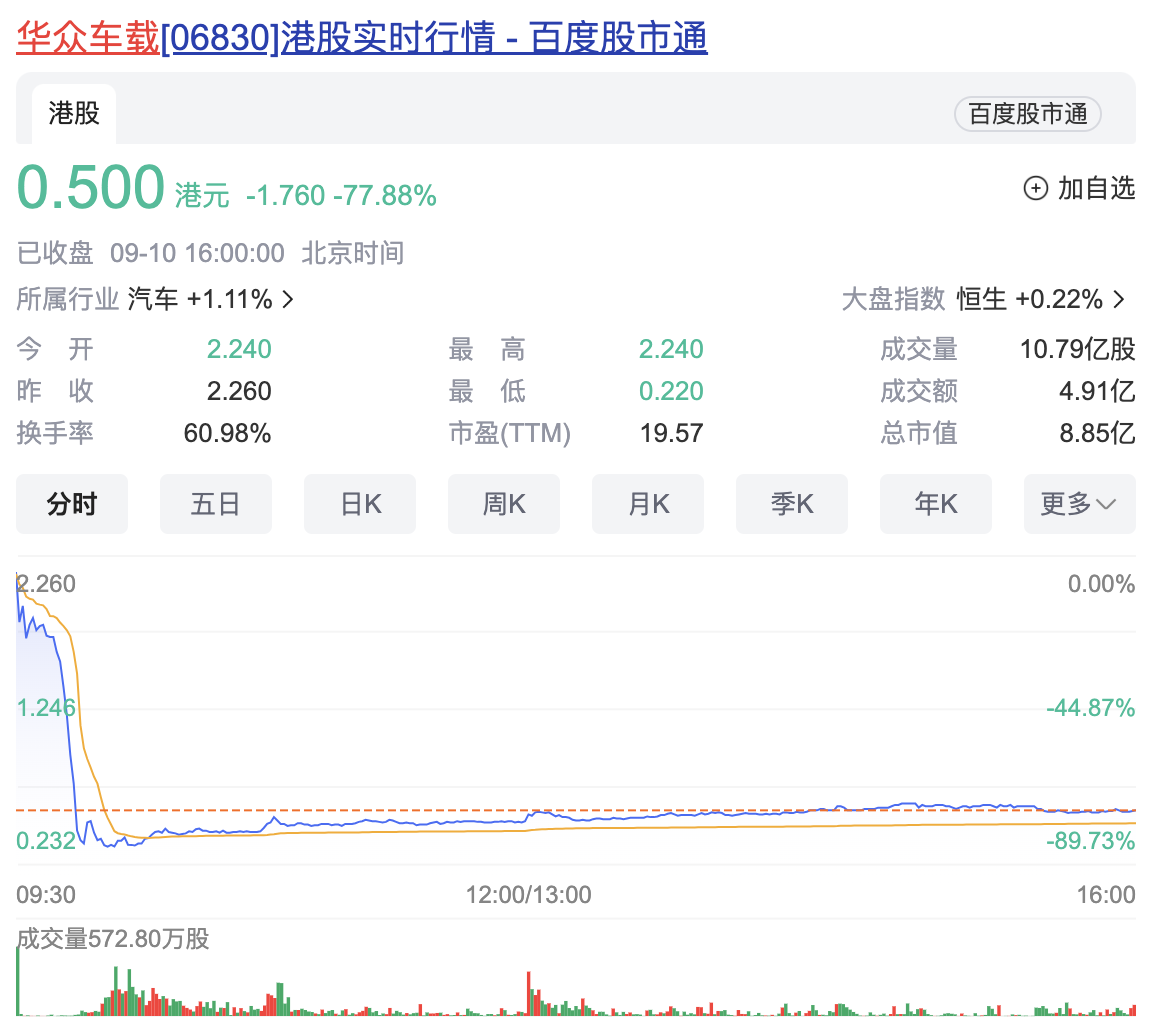Click the 16:00 time axis label
The height and width of the screenshot is (1034, 1162).
click(1106, 895)
